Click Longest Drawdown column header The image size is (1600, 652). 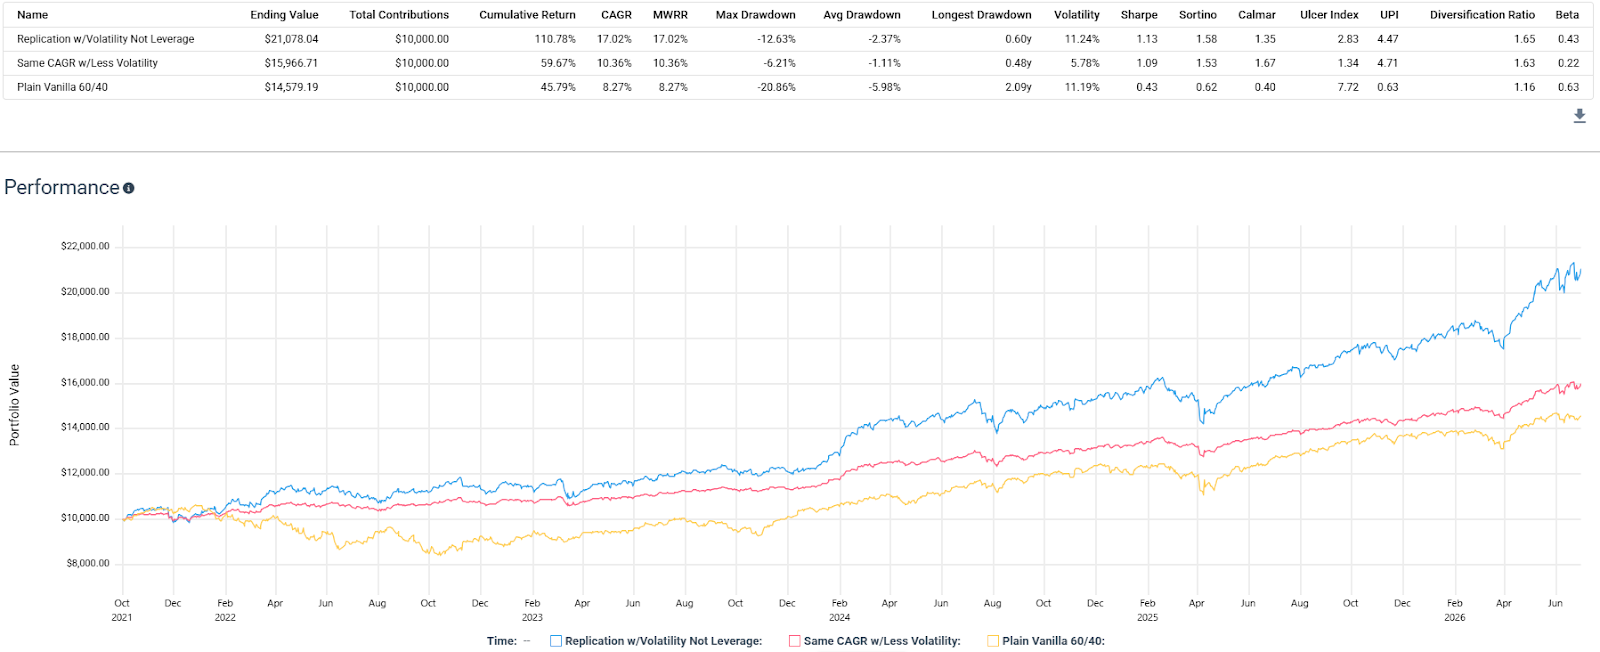pos(981,15)
